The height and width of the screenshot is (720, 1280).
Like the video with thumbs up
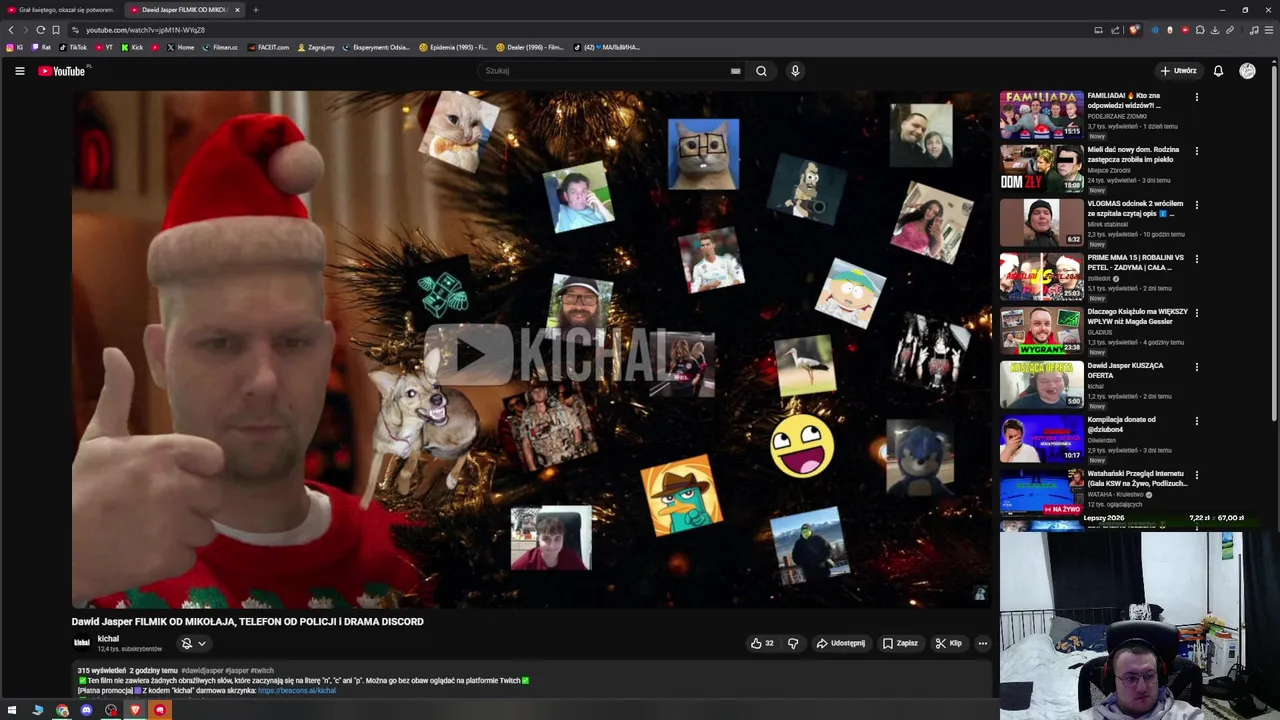[762, 643]
